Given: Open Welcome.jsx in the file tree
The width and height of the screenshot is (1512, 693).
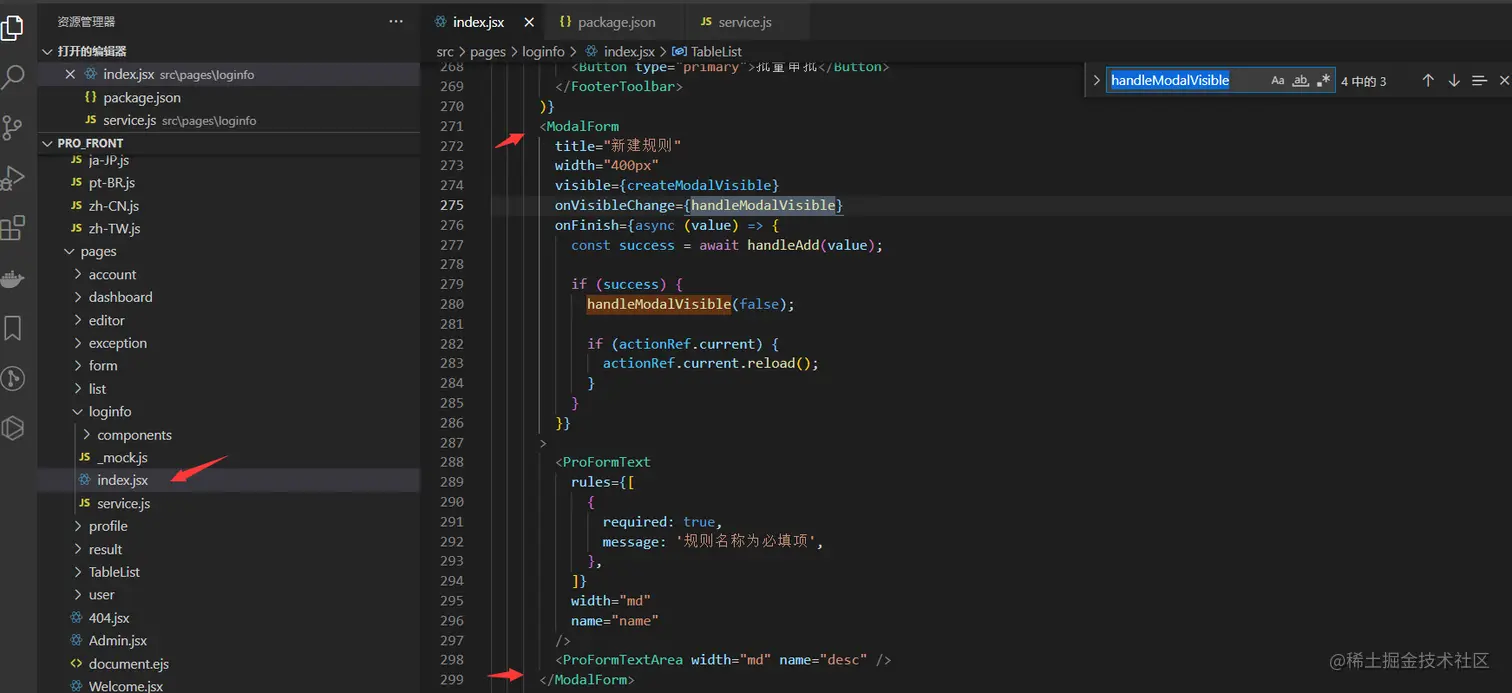Looking at the screenshot, I should [x=125, y=687].
